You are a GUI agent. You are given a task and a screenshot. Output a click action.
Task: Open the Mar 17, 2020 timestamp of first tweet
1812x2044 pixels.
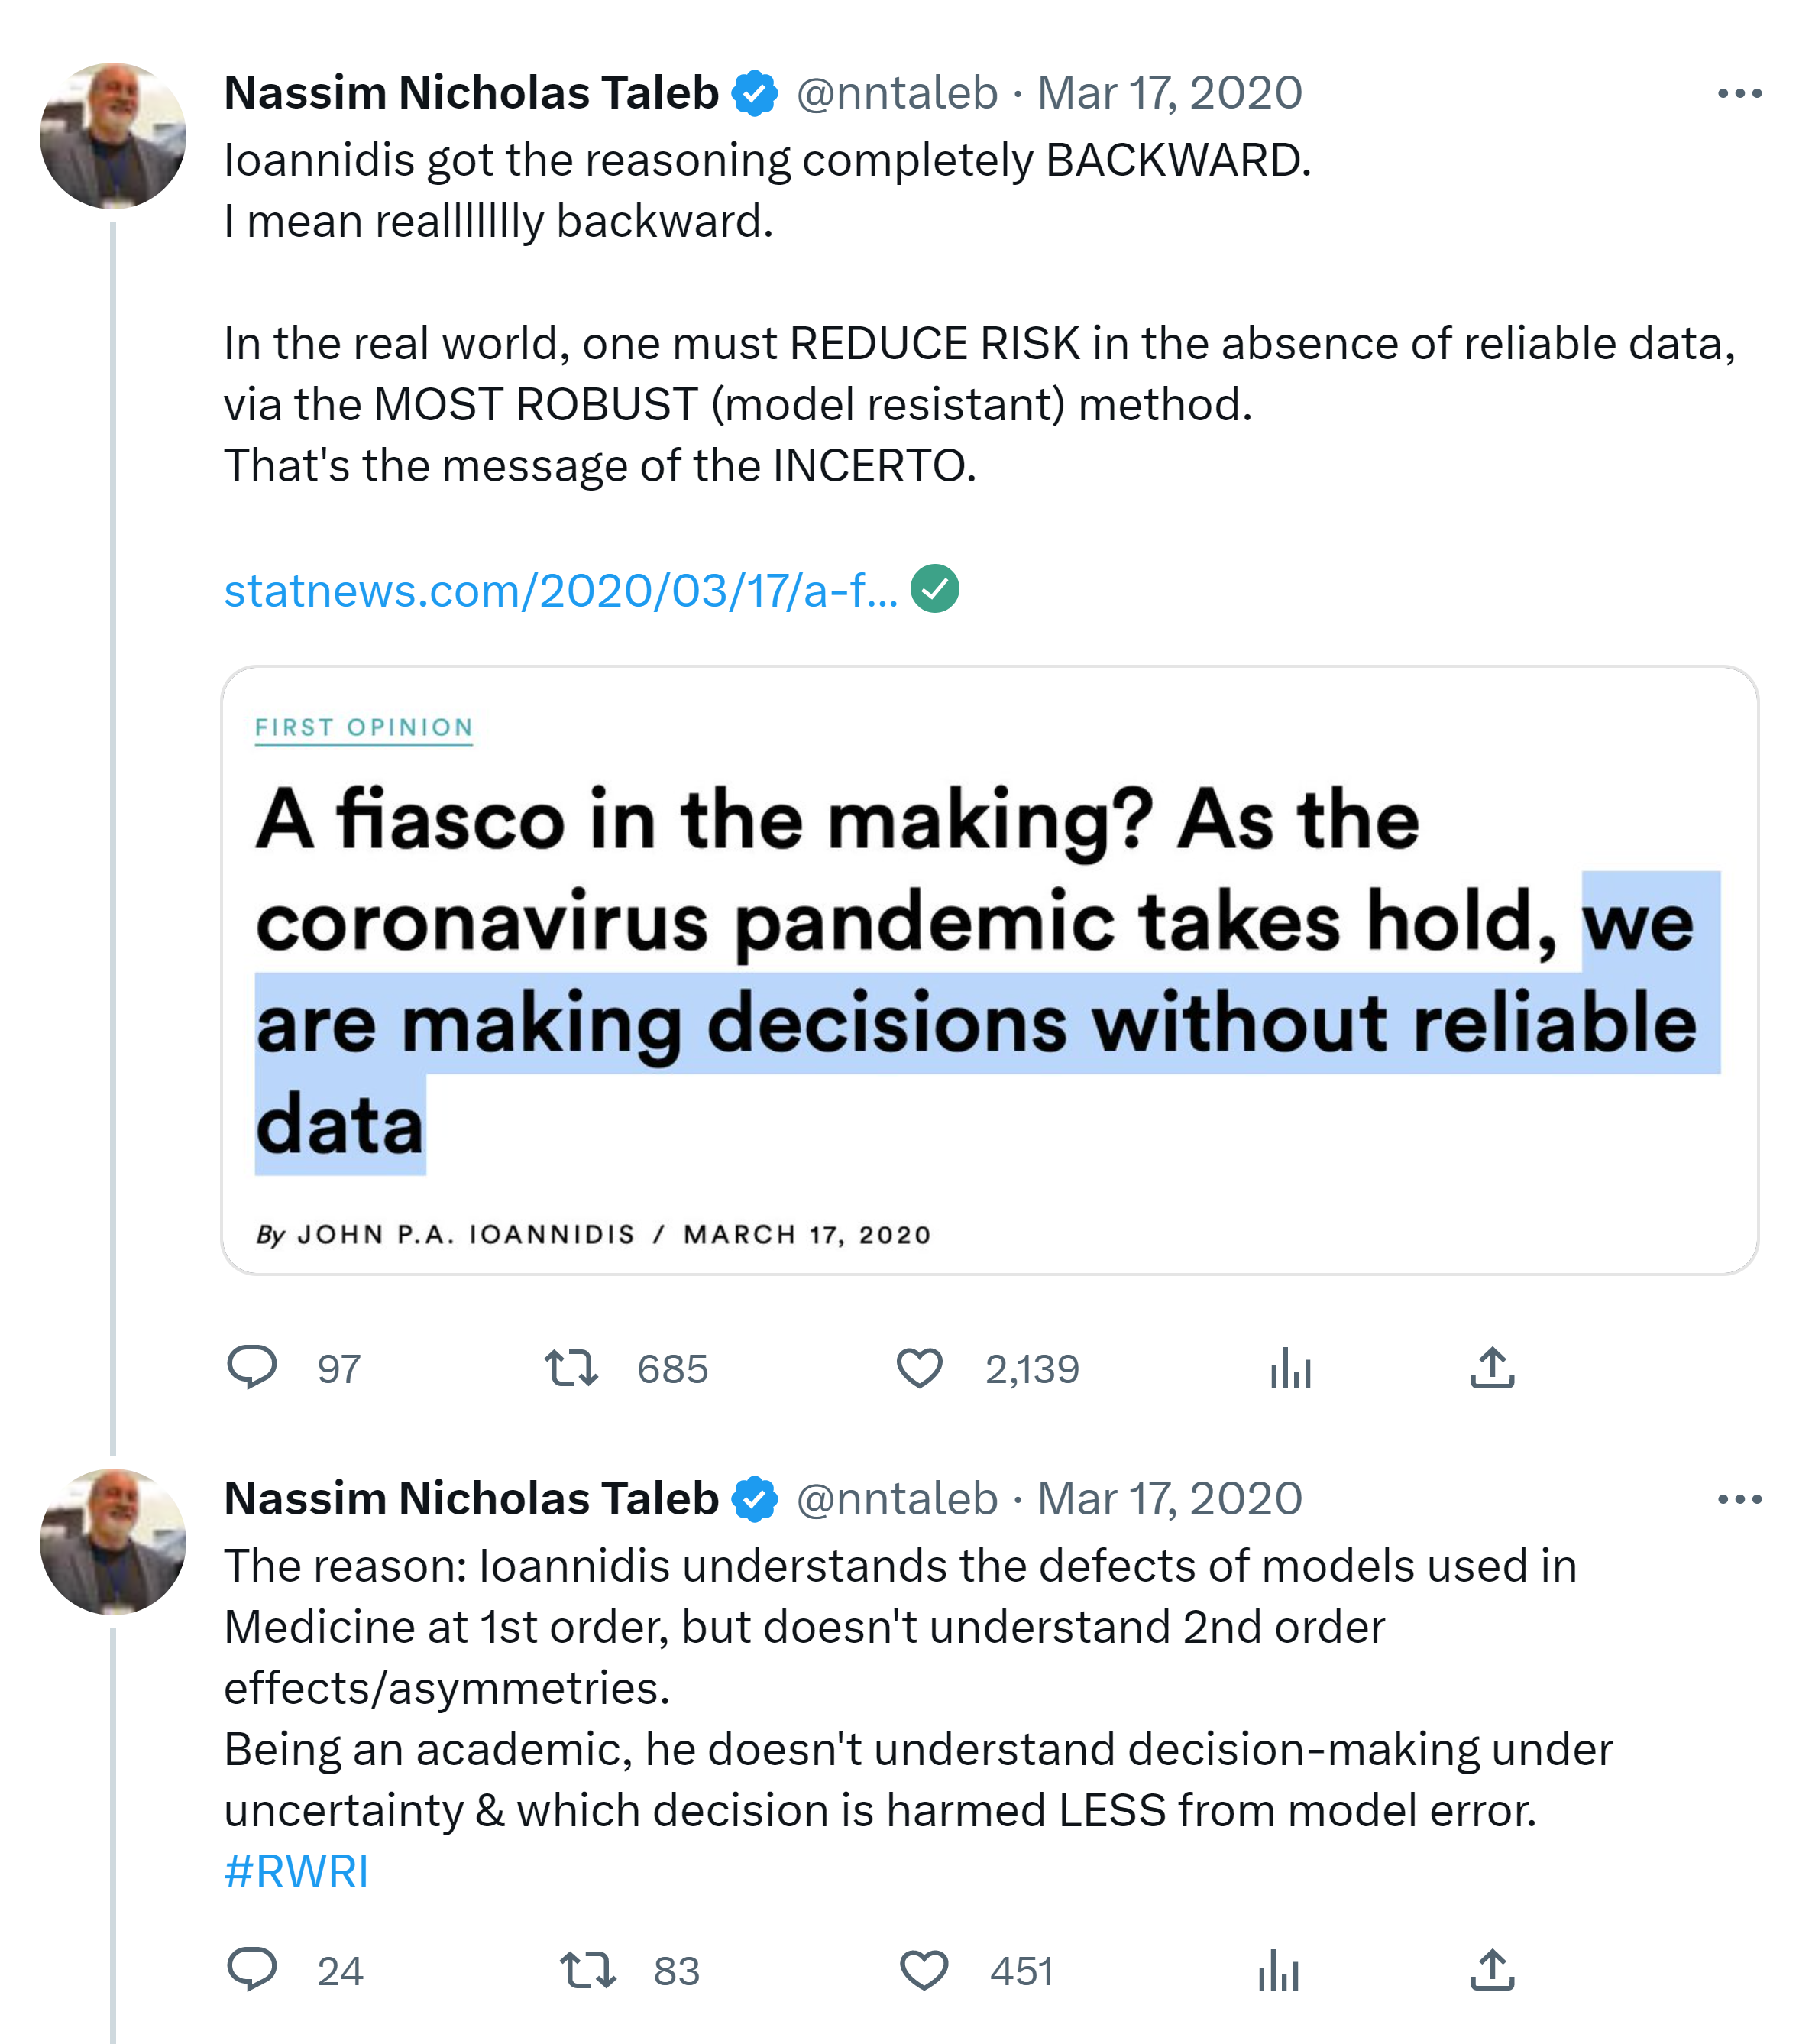1169,93
